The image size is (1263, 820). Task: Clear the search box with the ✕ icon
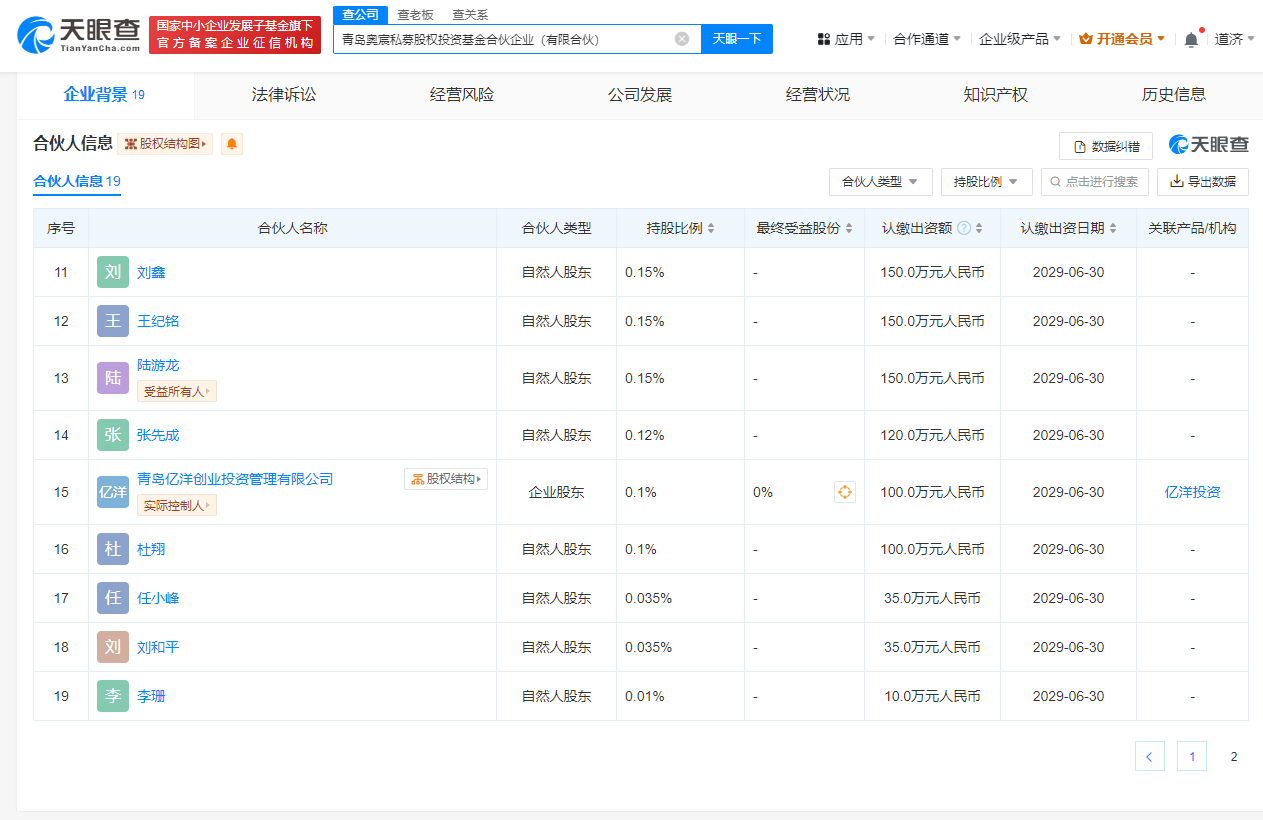point(683,38)
